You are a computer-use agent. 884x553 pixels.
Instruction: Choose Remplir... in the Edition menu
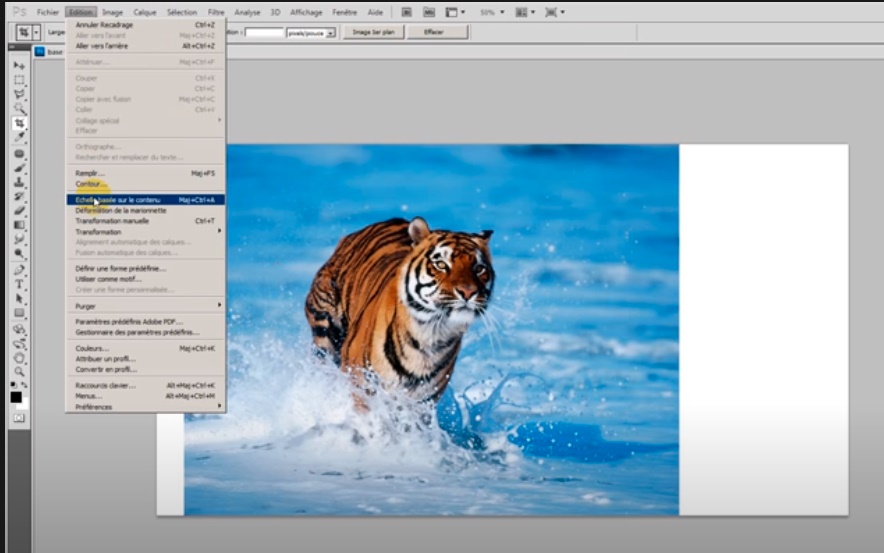tap(145, 173)
